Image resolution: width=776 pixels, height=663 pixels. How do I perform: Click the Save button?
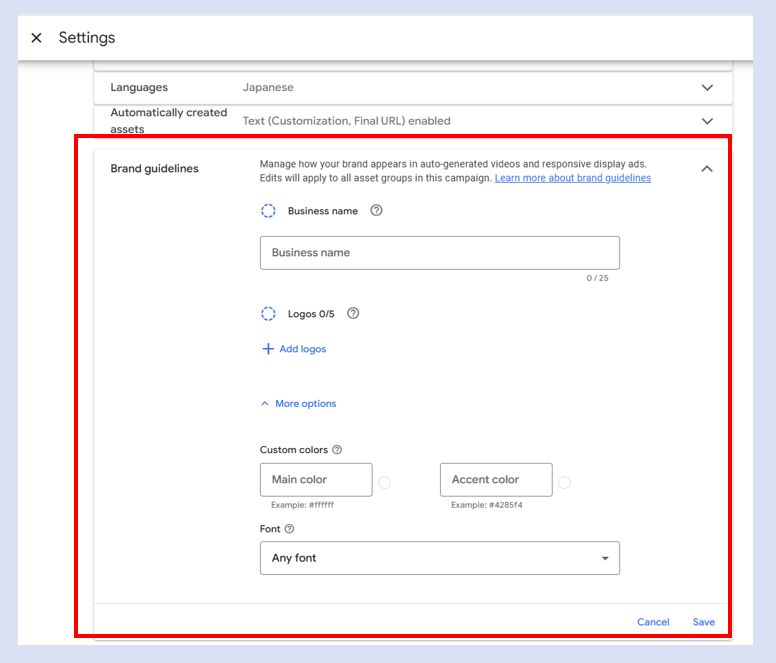(703, 622)
